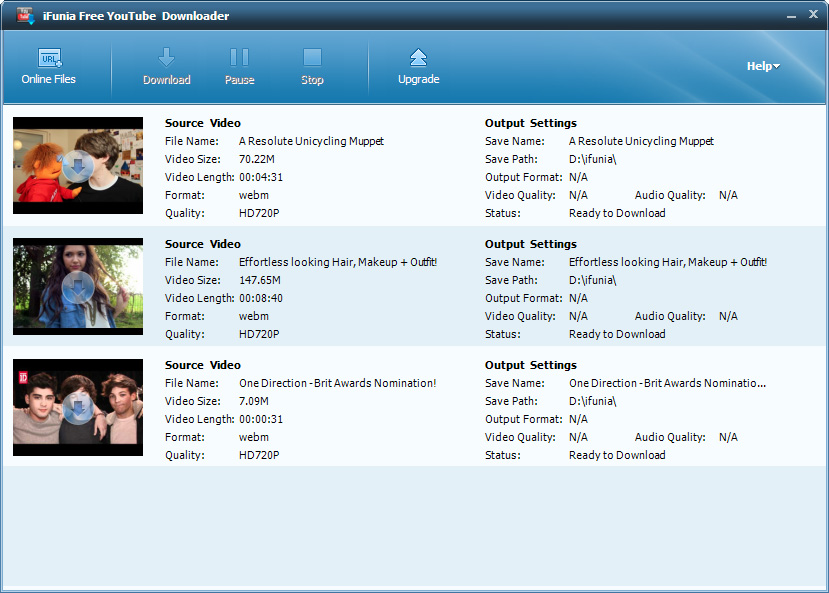Click 'Ready to Download' status of Muppet video
Viewport: 829px width, 593px height.
point(617,213)
